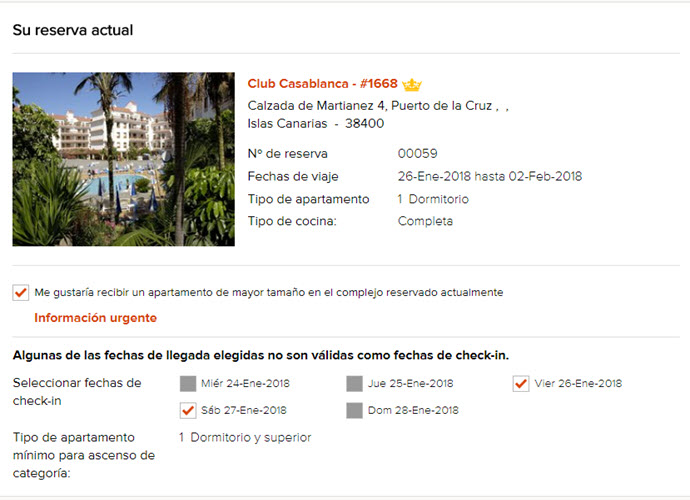The width and height of the screenshot is (690, 500).
Task: Click the invalid check-in dates warning message
Action: [x=260, y=356]
